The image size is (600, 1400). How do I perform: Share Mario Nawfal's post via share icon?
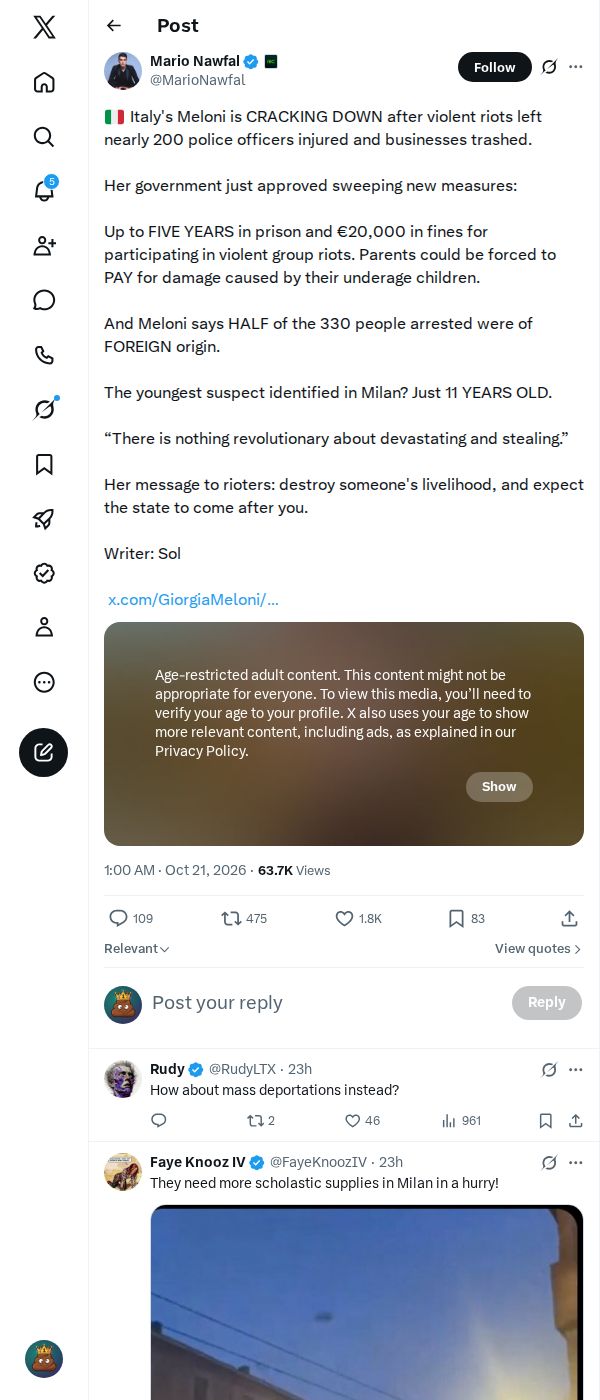569,918
